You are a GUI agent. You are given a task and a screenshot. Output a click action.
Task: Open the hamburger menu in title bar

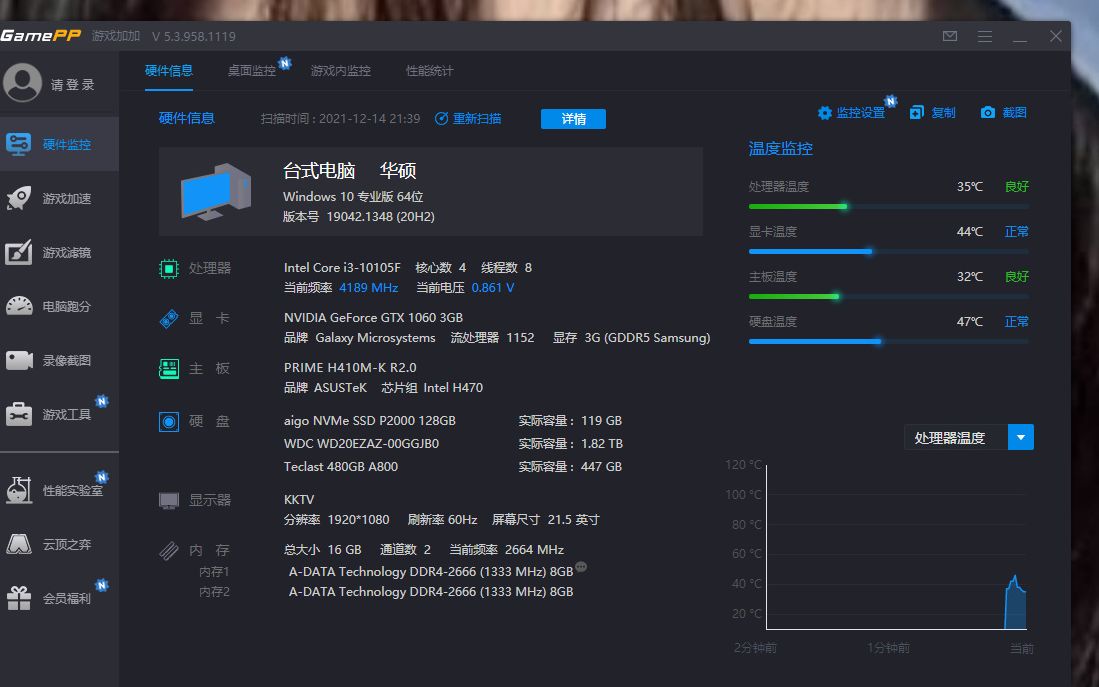click(985, 36)
